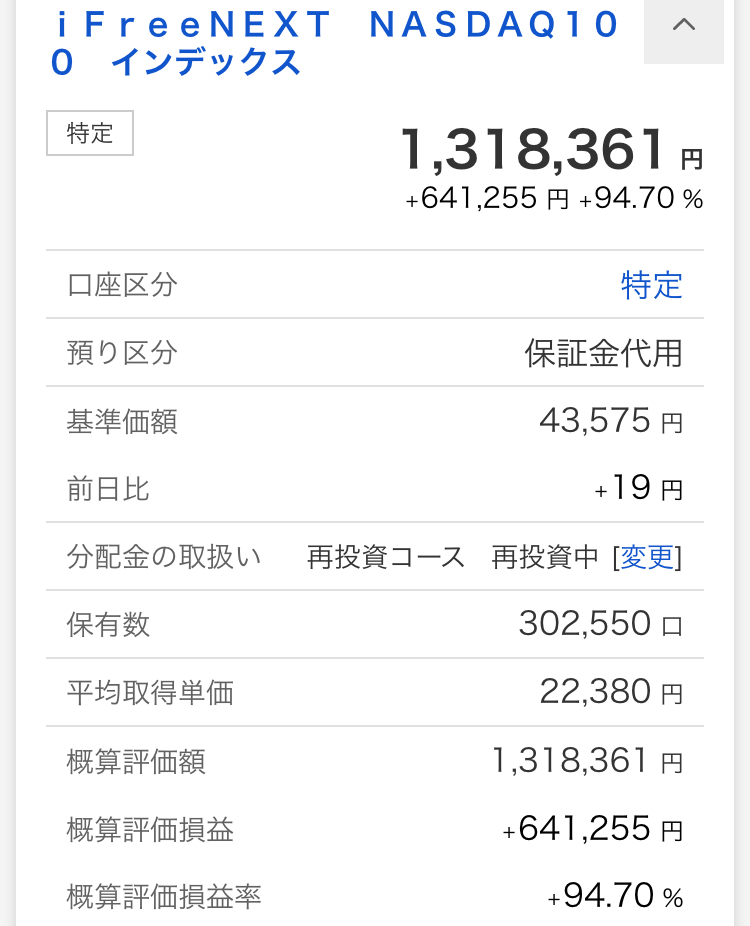
Task: Click the 前日比 value +19 円
Action: click(638, 489)
